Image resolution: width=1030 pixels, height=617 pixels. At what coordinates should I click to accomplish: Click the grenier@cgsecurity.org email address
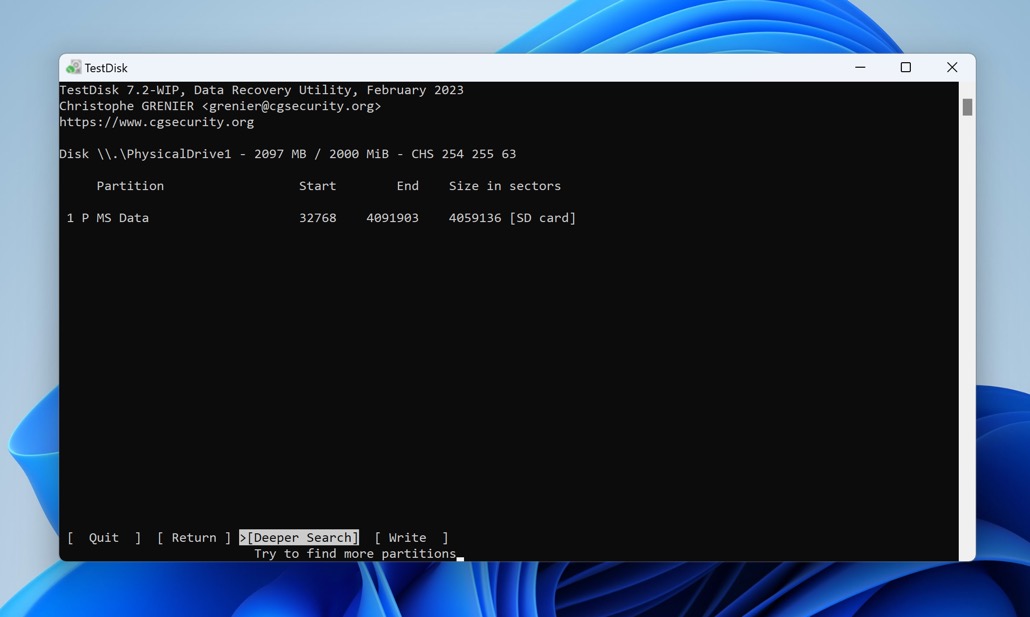[x=291, y=106]
